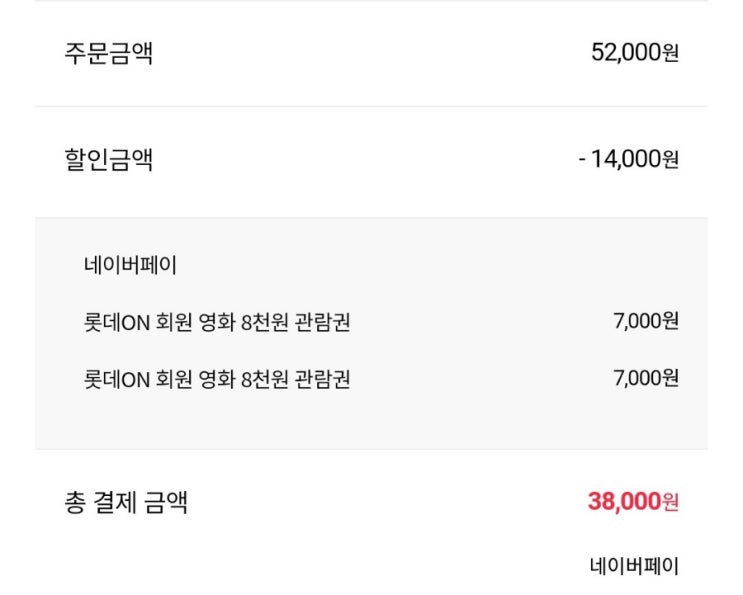Click the first 7,000원 coupon value

(646, 321)
